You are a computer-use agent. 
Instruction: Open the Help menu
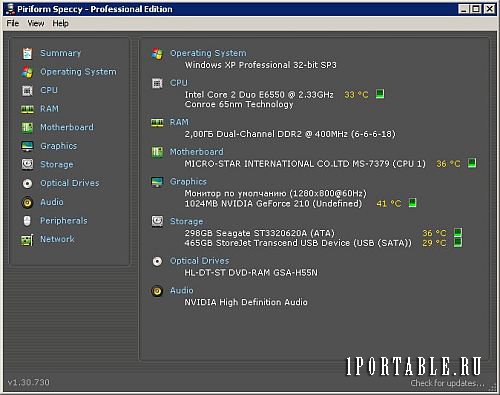click(60, 23)
